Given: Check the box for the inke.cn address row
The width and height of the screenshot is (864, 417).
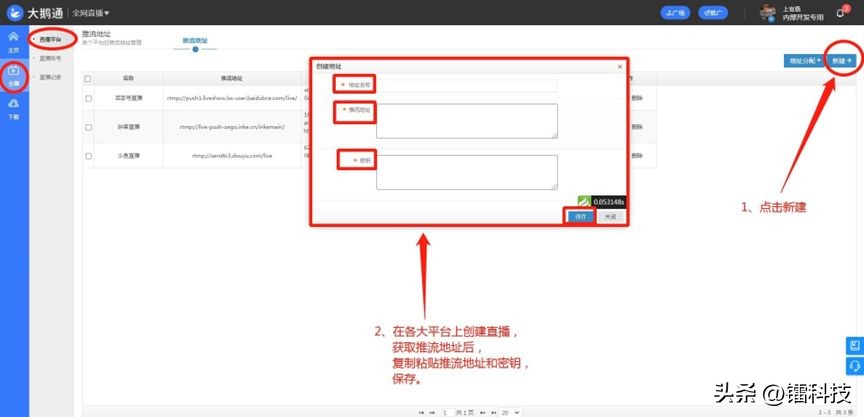Looking at the screenshot, I should tap(88, 127).
